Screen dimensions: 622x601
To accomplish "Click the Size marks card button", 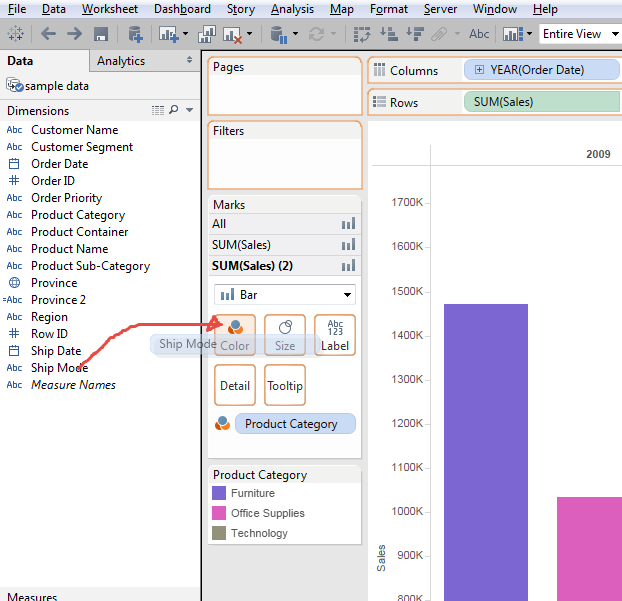I will click(285, 335).
